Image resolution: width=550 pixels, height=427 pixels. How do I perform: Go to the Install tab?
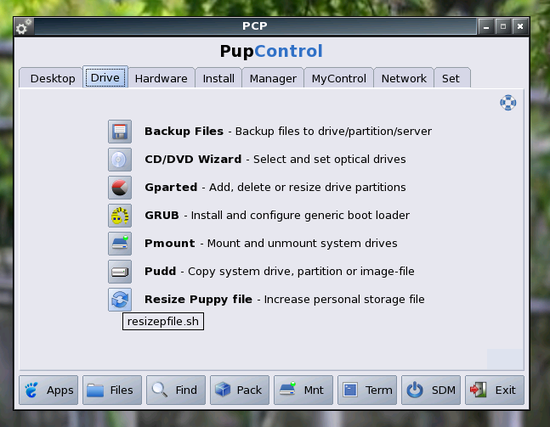[219, 78]
